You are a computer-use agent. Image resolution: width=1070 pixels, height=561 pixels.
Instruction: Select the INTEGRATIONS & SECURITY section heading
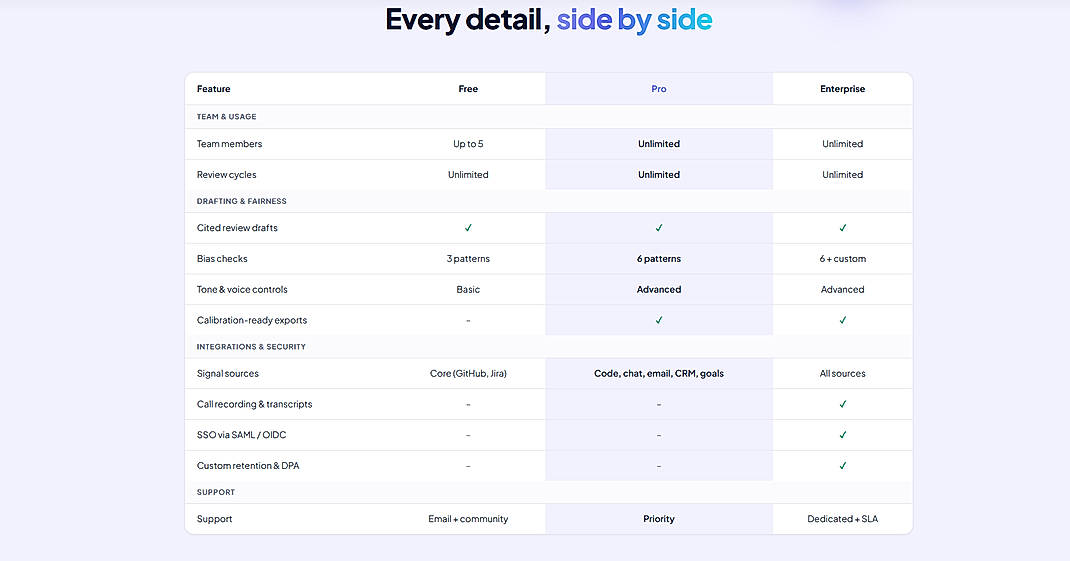(x=251, y=347)
